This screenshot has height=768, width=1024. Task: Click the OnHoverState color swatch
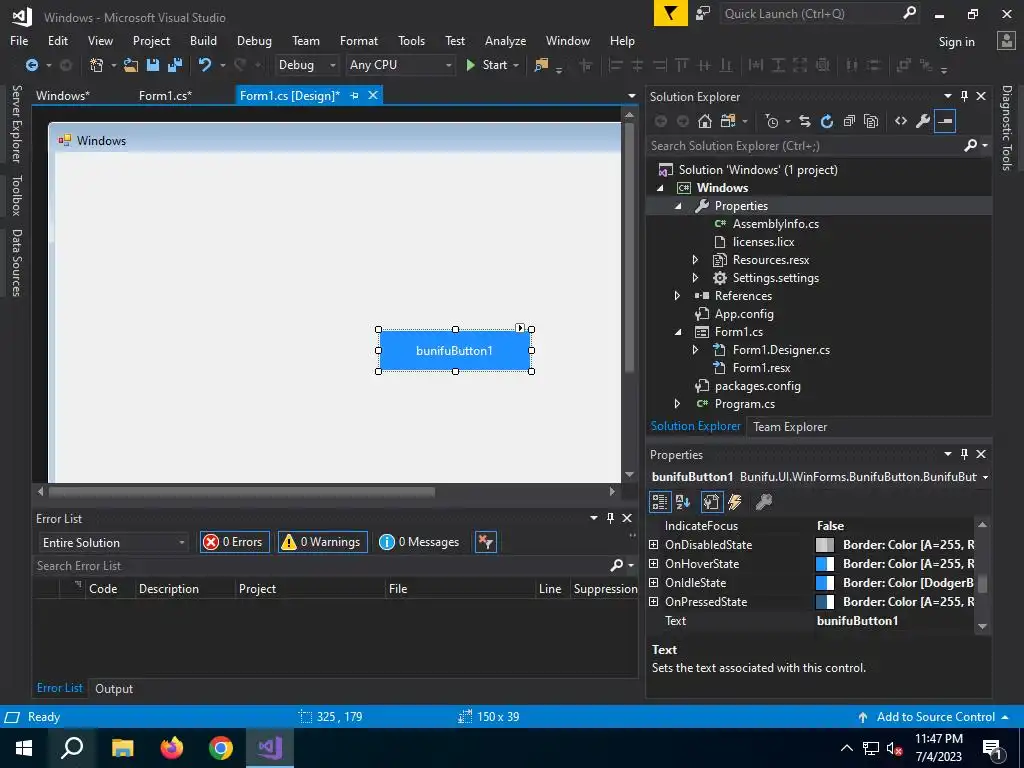click(825, 563)
